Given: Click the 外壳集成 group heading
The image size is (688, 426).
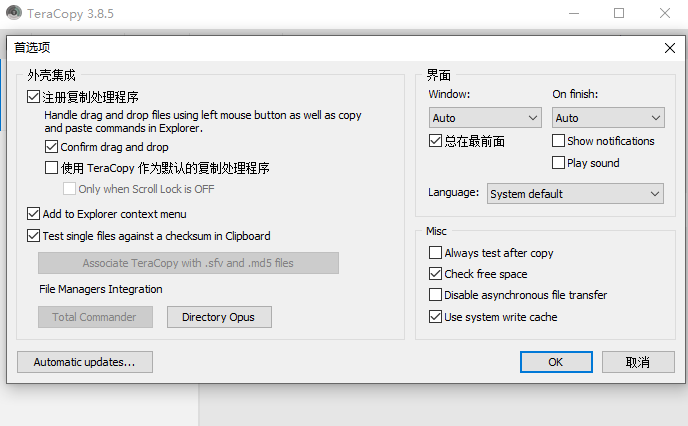Looking at the screenshot, I should point(51,75).
